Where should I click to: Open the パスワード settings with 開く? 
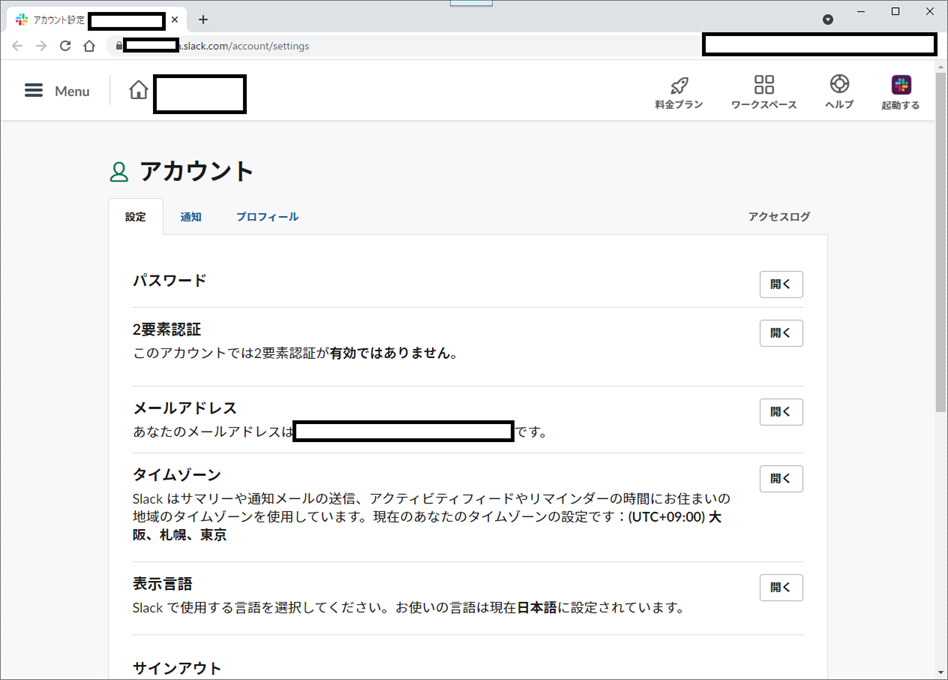click(781, 284)
